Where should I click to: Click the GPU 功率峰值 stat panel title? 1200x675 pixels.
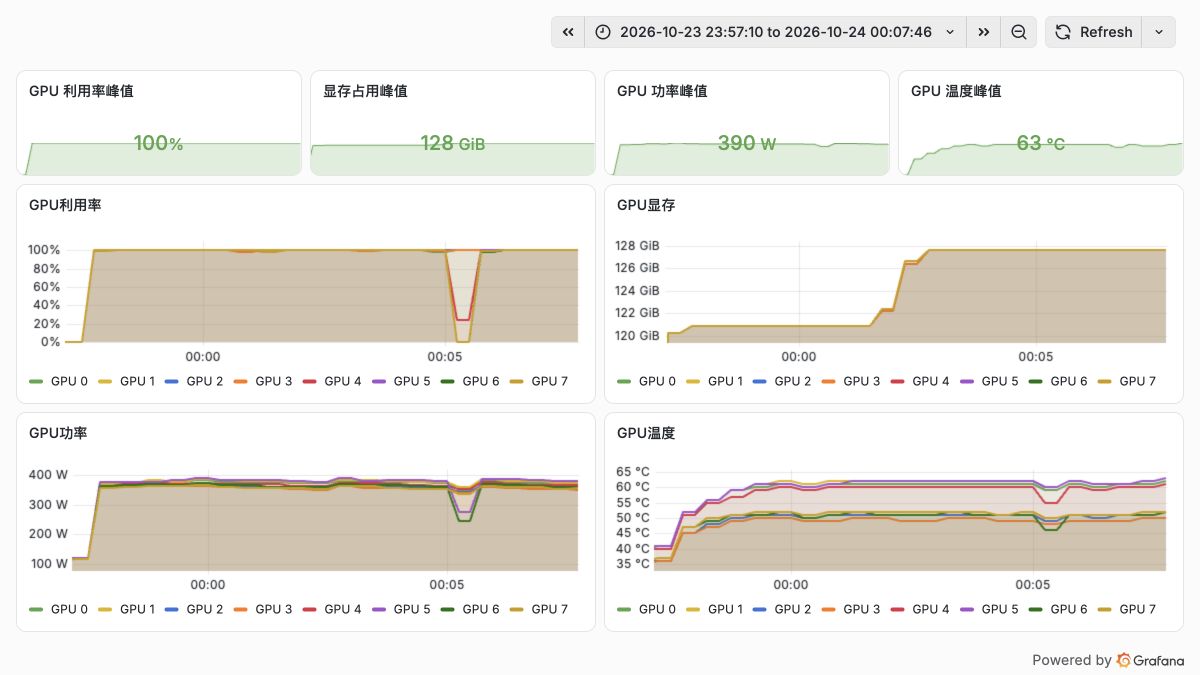(x=662, y=91)
